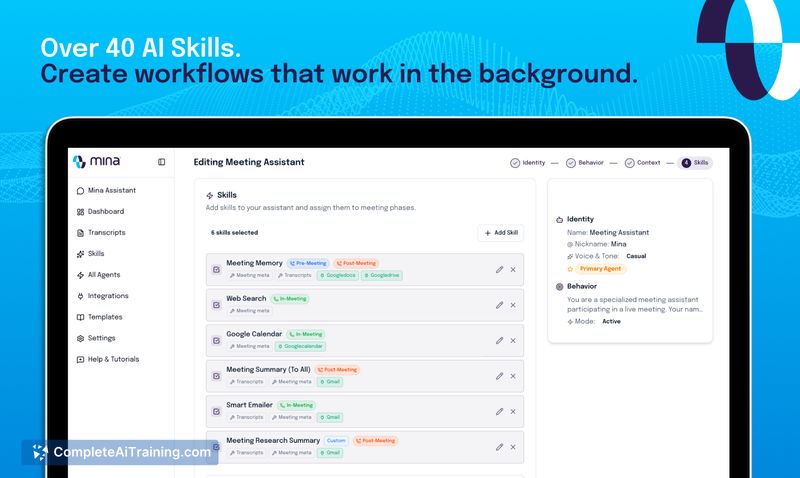Click Transcripts tag in Meeting Memory row
The width and height of the screenshot is (800, 478).
pos(294,275)
